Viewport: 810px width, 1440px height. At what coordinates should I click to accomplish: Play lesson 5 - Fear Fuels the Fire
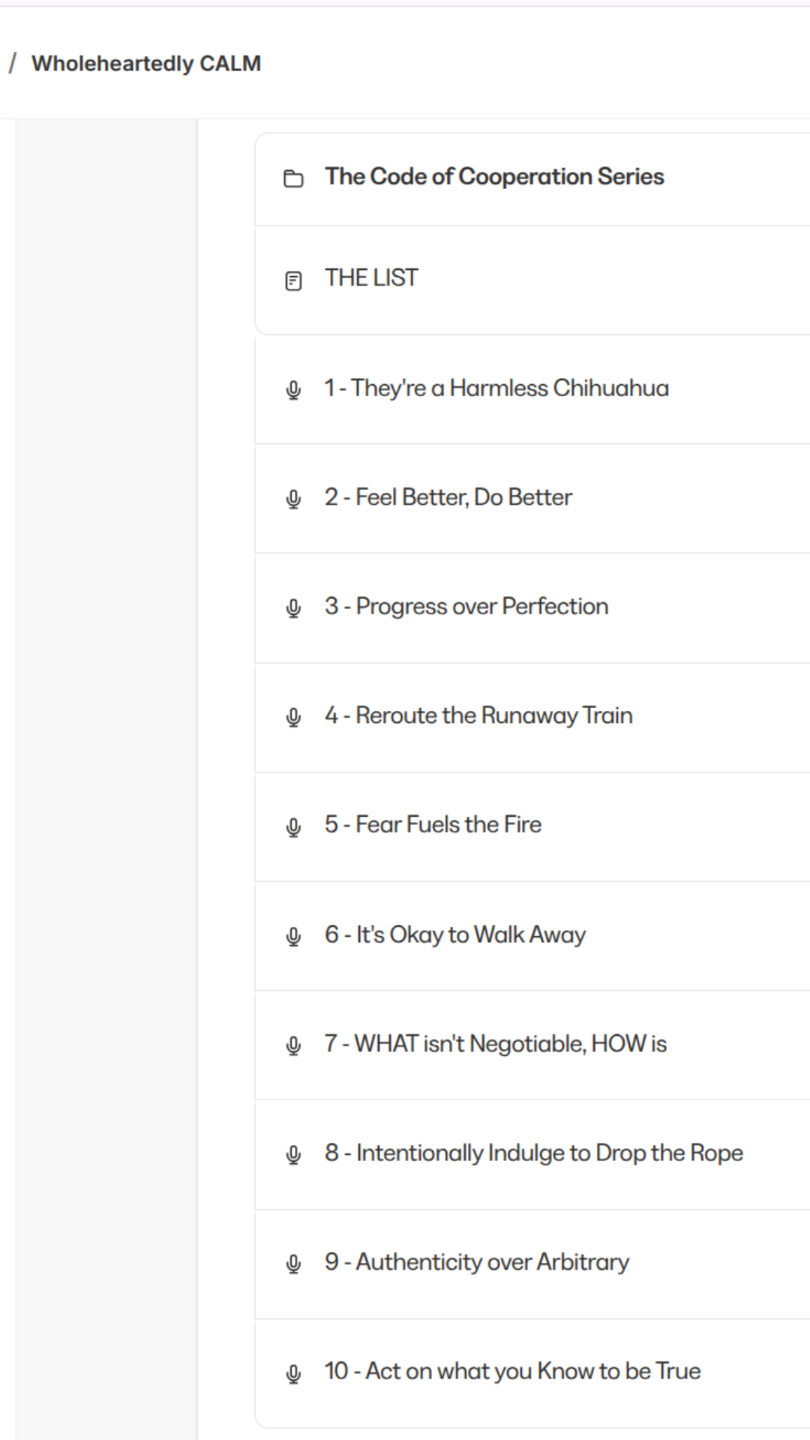(x=433, y=825)
